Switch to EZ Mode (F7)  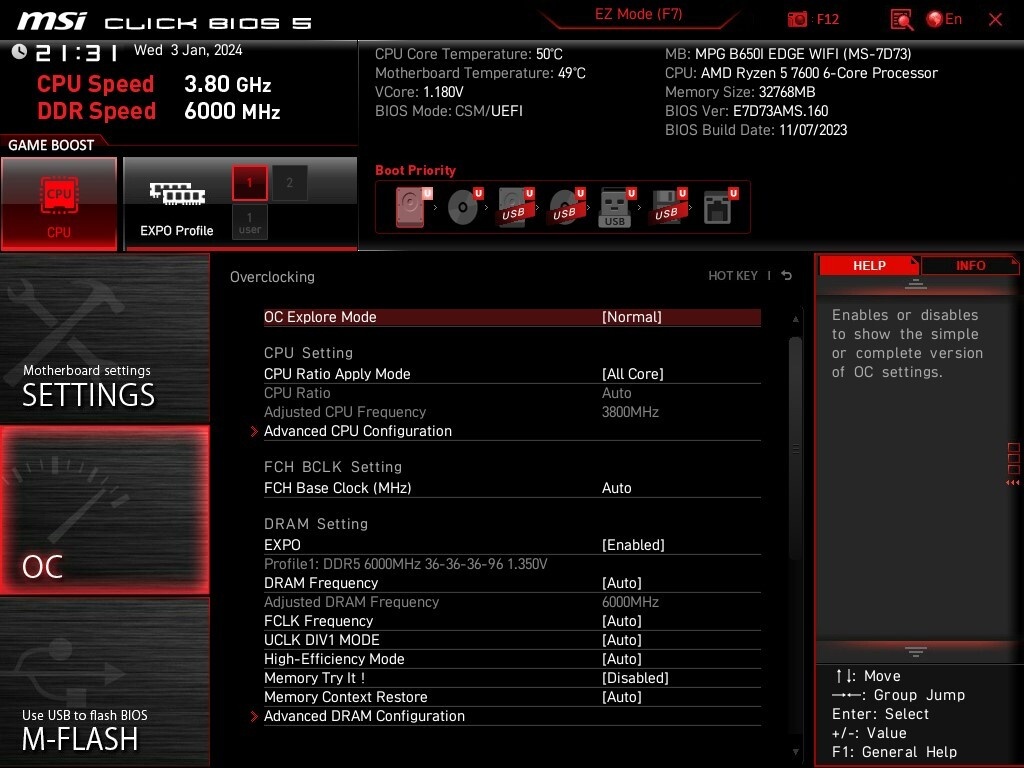pos(638,14)
